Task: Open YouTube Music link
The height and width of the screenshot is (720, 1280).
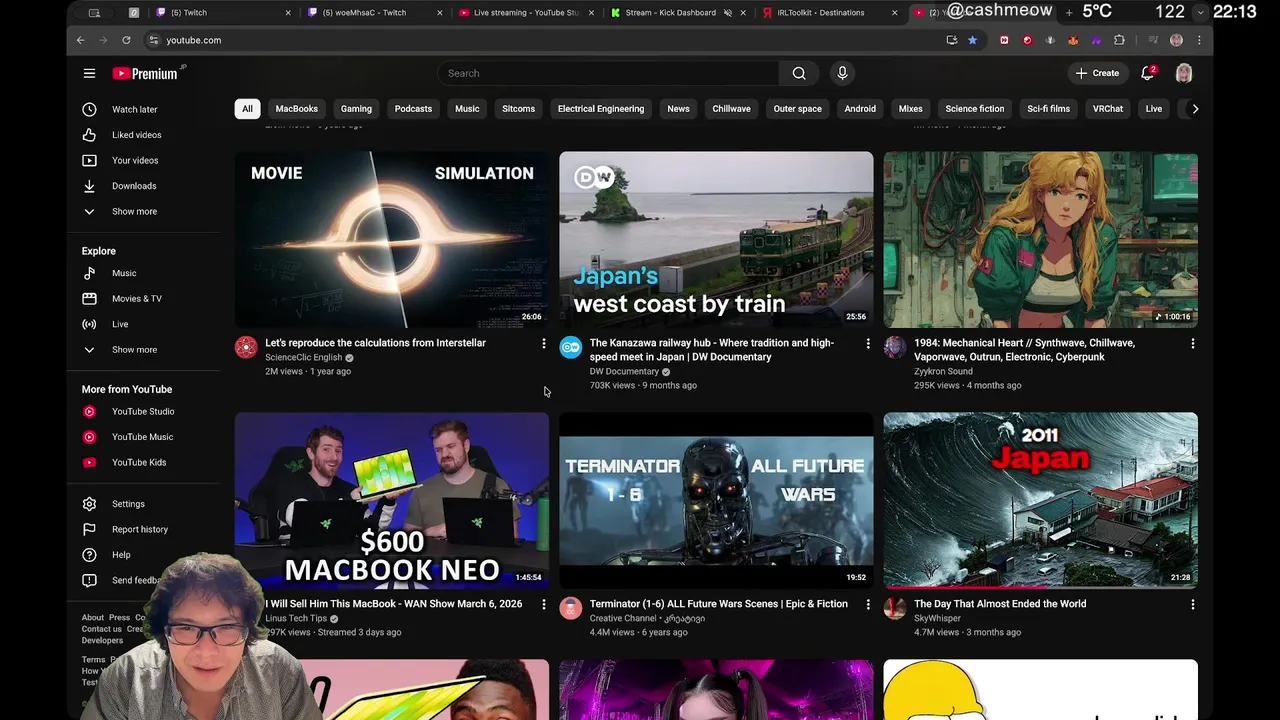Action: pos(142,437)
